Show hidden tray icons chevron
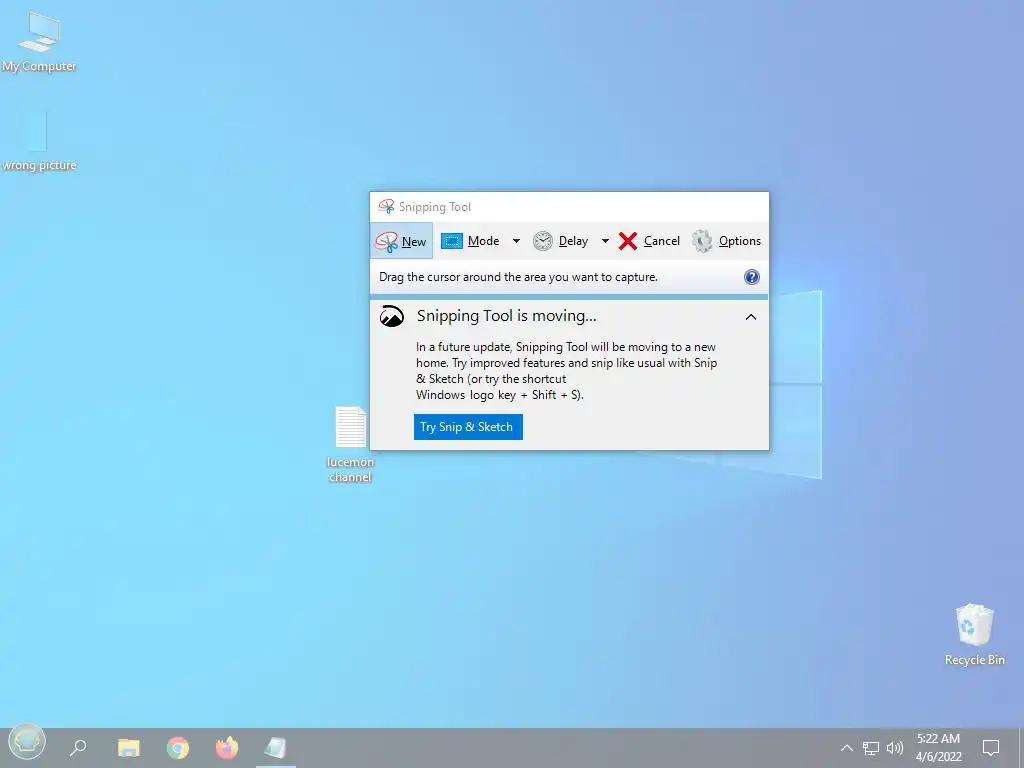This screenshot has height=768, width=1024. click(x=846, y=748)
